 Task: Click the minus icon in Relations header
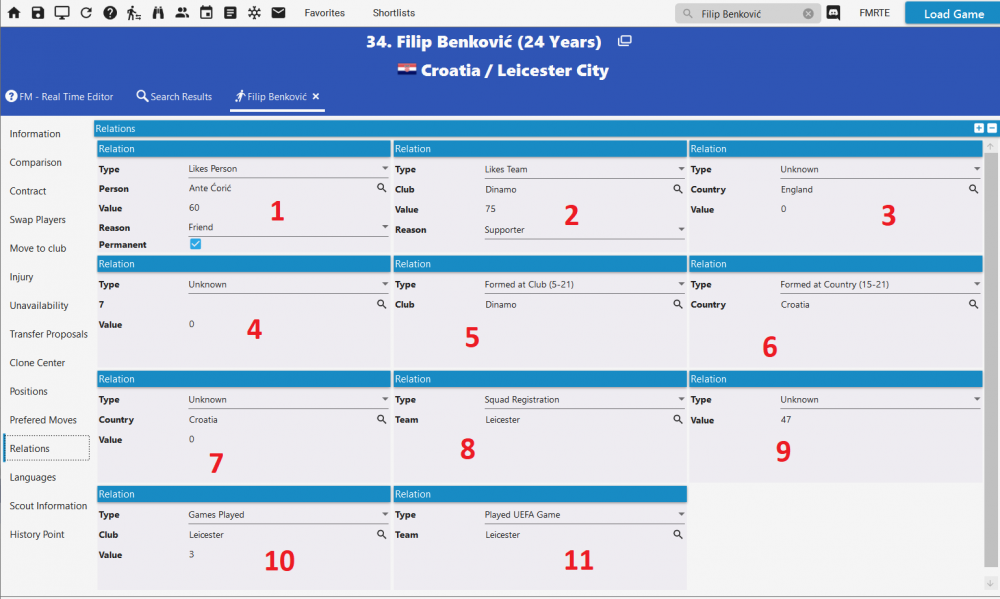tap(992, 128)
